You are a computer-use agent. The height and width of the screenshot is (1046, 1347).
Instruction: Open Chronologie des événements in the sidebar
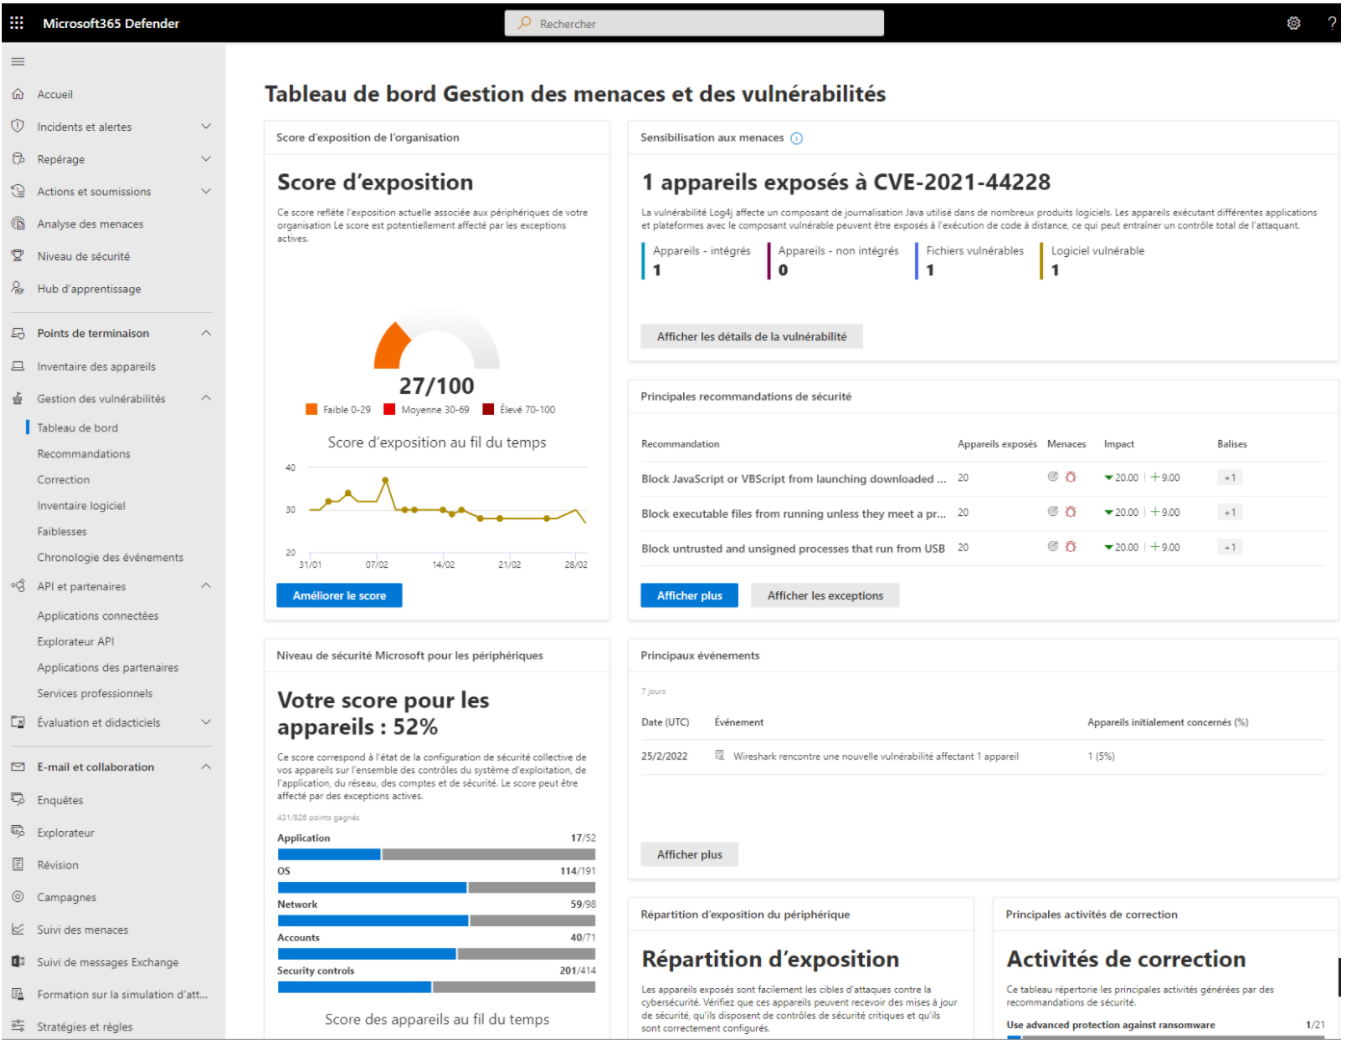click(x=110, y=558)
